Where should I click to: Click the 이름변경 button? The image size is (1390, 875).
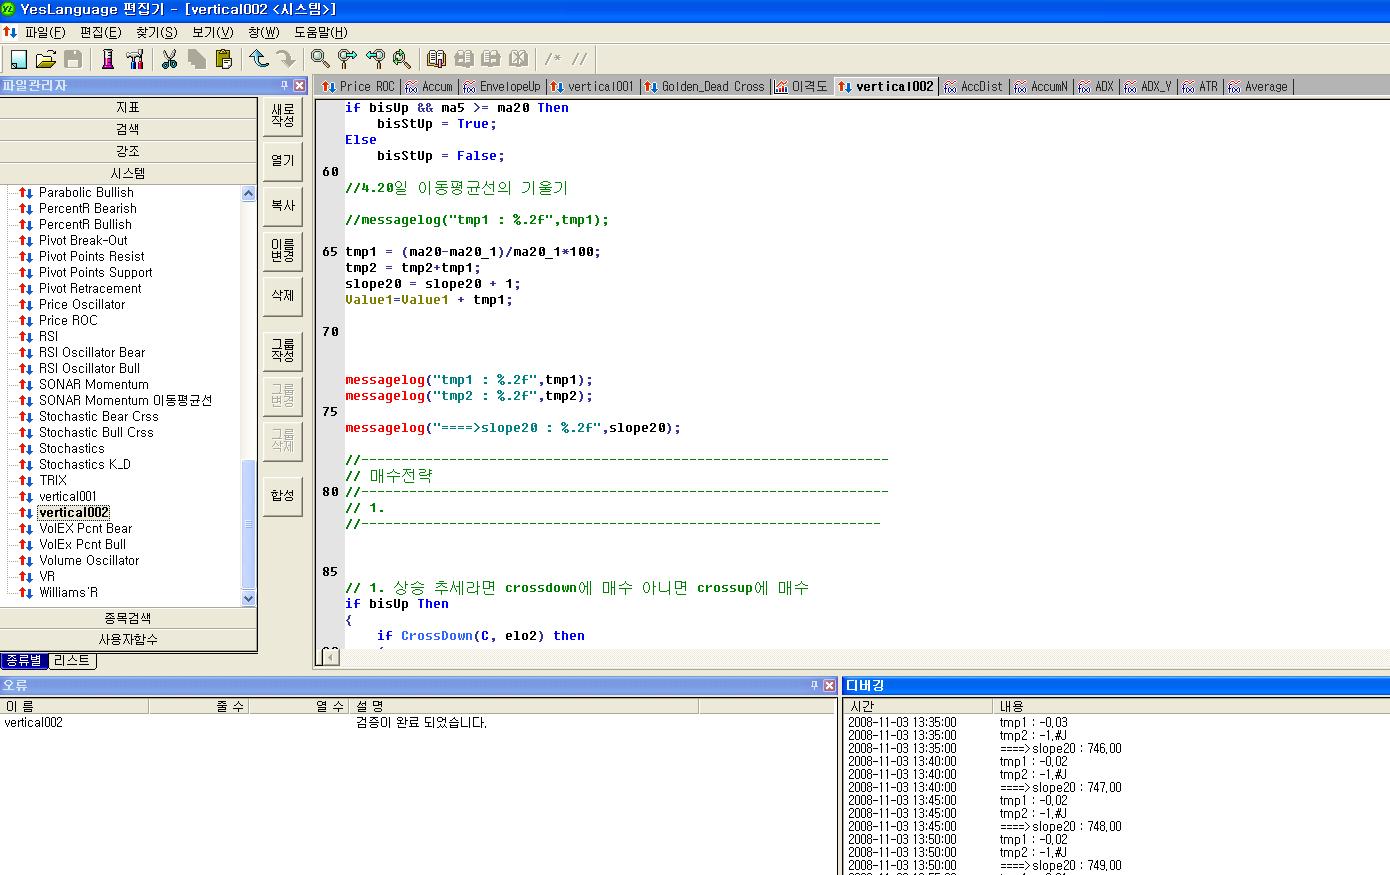pos(283,250)
